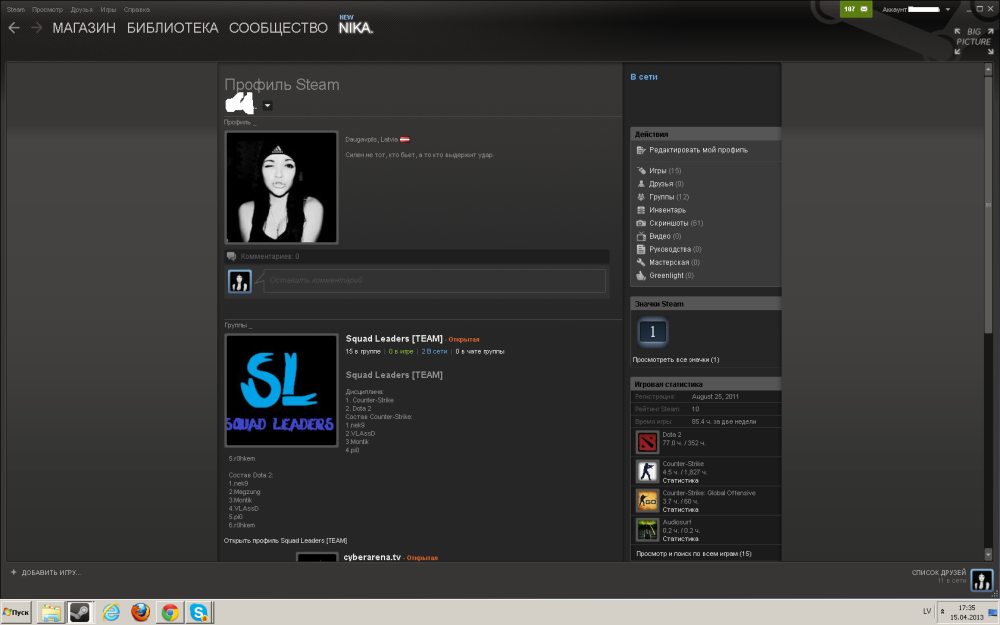Open Skype from the taskbar
The image size is (1000, 625).
coord(199,613)
